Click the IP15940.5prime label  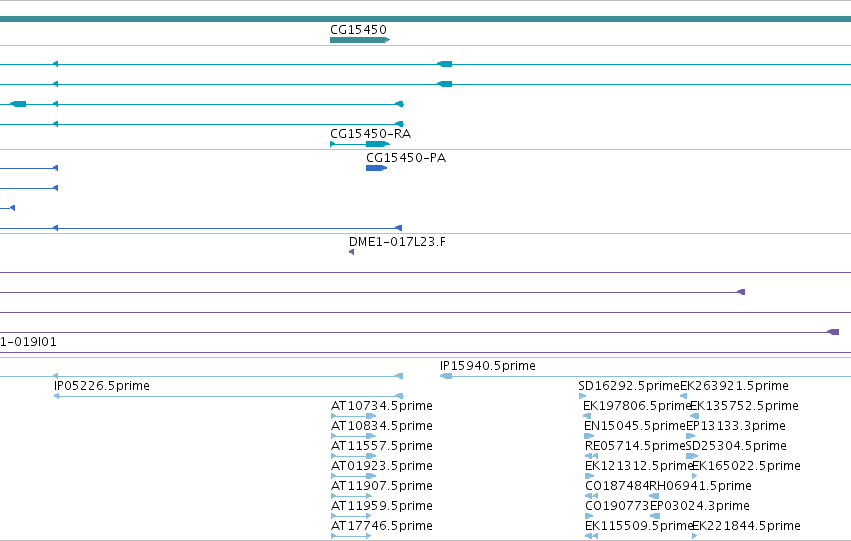pos(487,366)
